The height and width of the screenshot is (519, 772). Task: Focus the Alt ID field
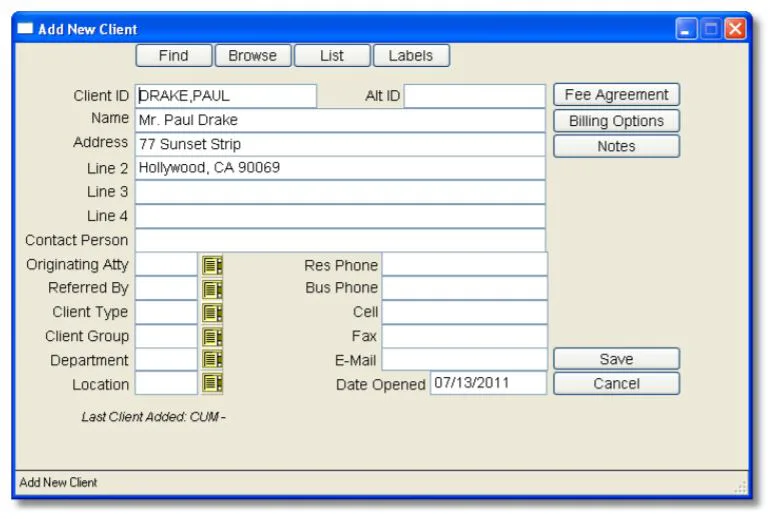click(475, 96)
